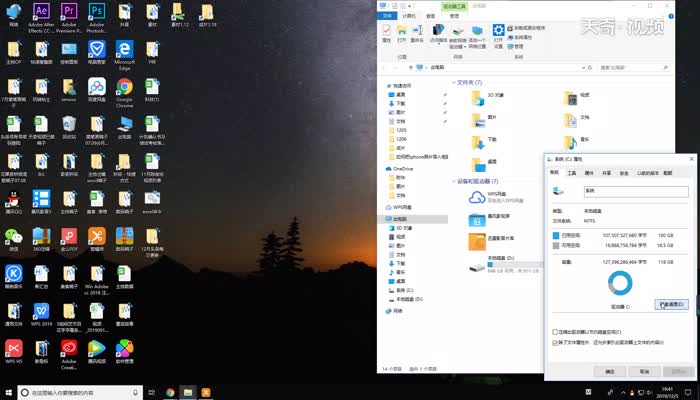Toggle the index file contents checkbox
The width and height of the screenshot is (700, 400).
(555, 343)
